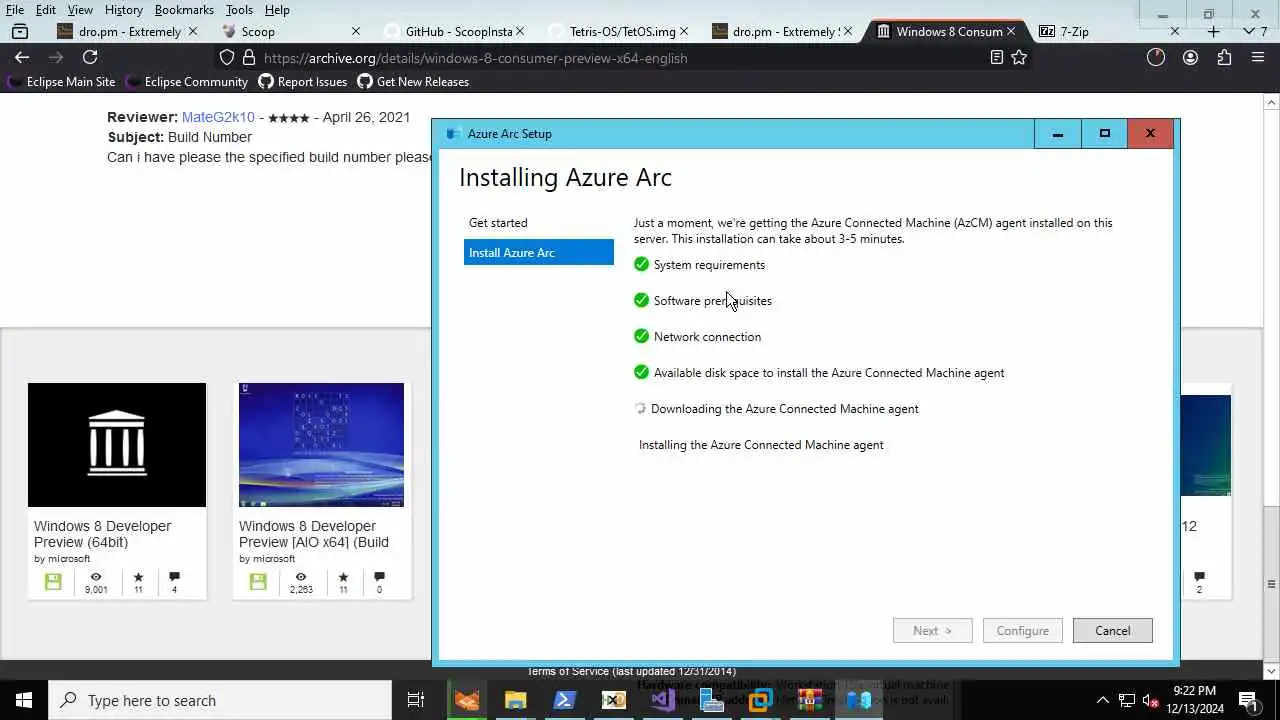This screenshot has height=720, width=1280.
Task: Open the Windows 8 Developer Preview (64bit) title link
Action: [103, 534]
